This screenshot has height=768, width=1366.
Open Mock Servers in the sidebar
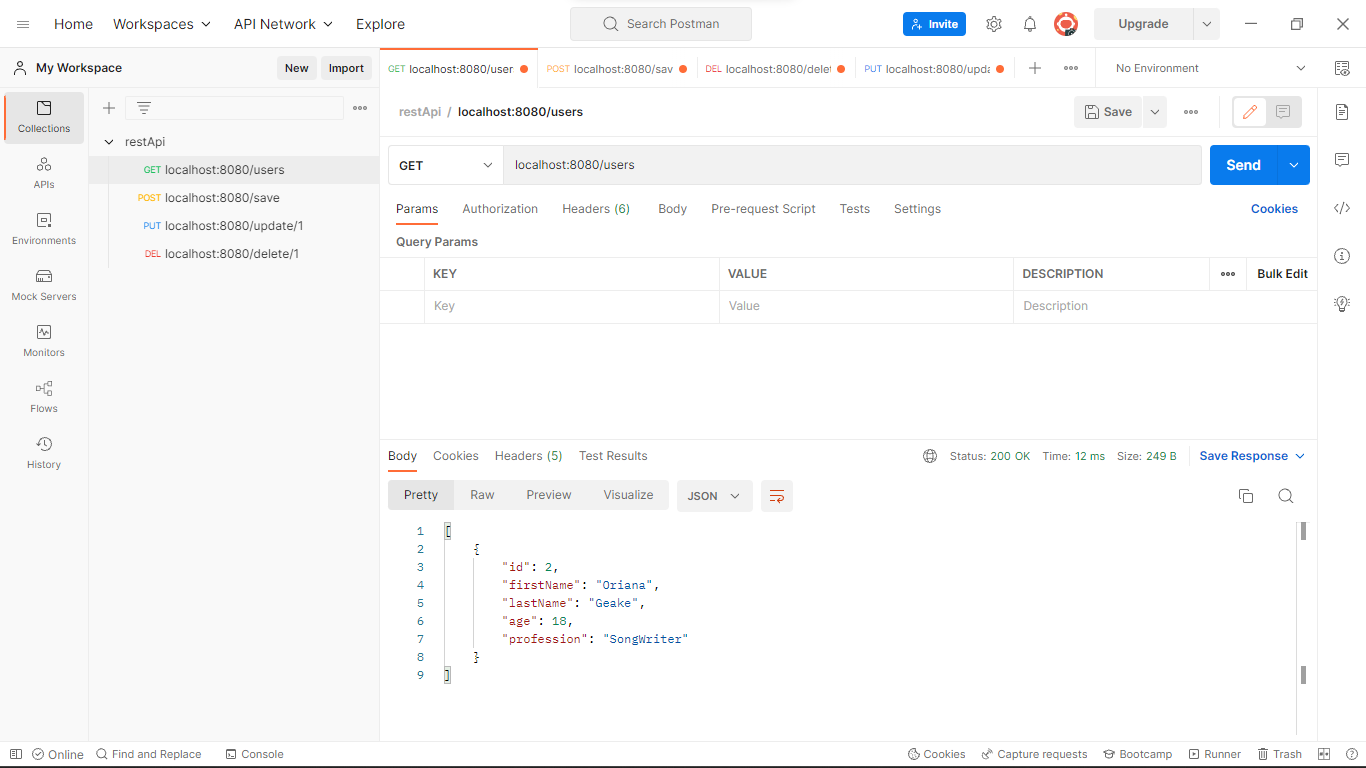point(44,285)
